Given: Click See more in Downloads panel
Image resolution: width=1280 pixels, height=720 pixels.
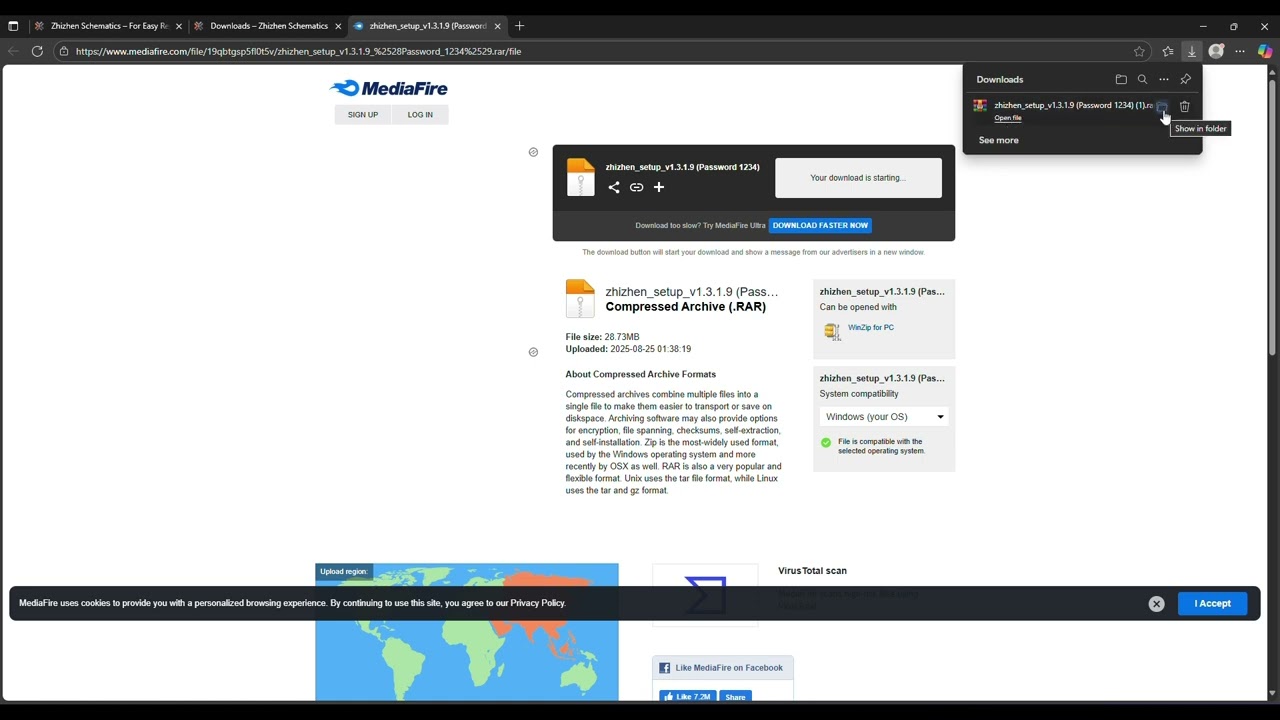Looking at the screenshot, I should coord(998,140).
